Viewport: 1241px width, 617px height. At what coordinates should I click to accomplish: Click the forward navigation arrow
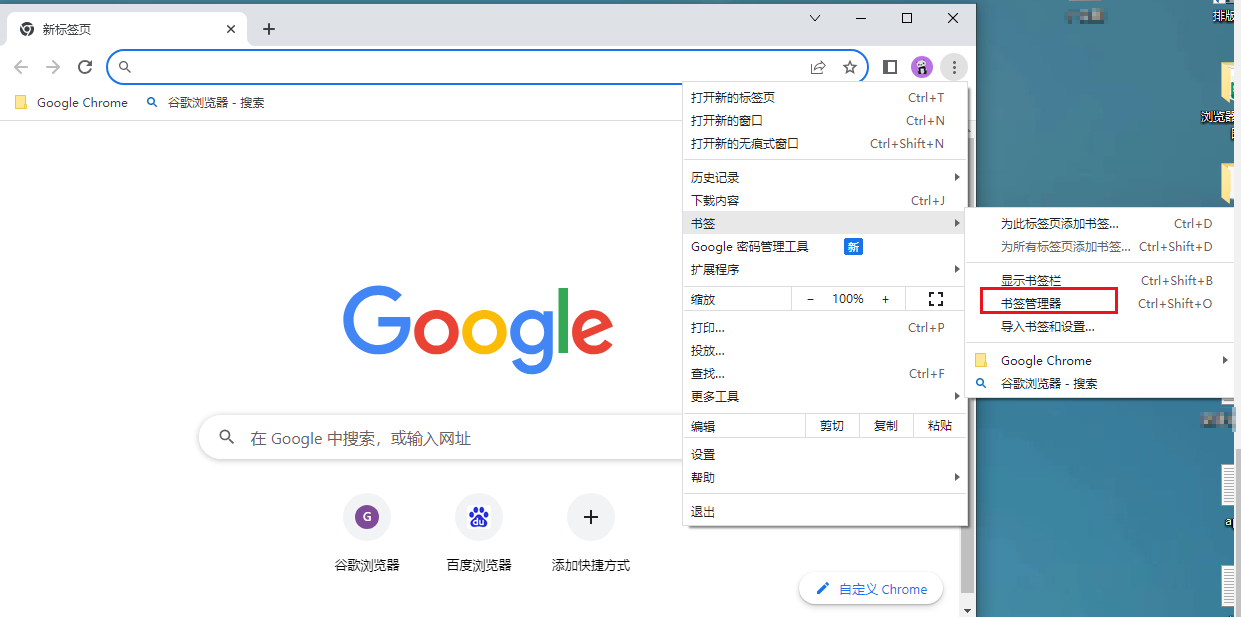(x=53, y=67)
